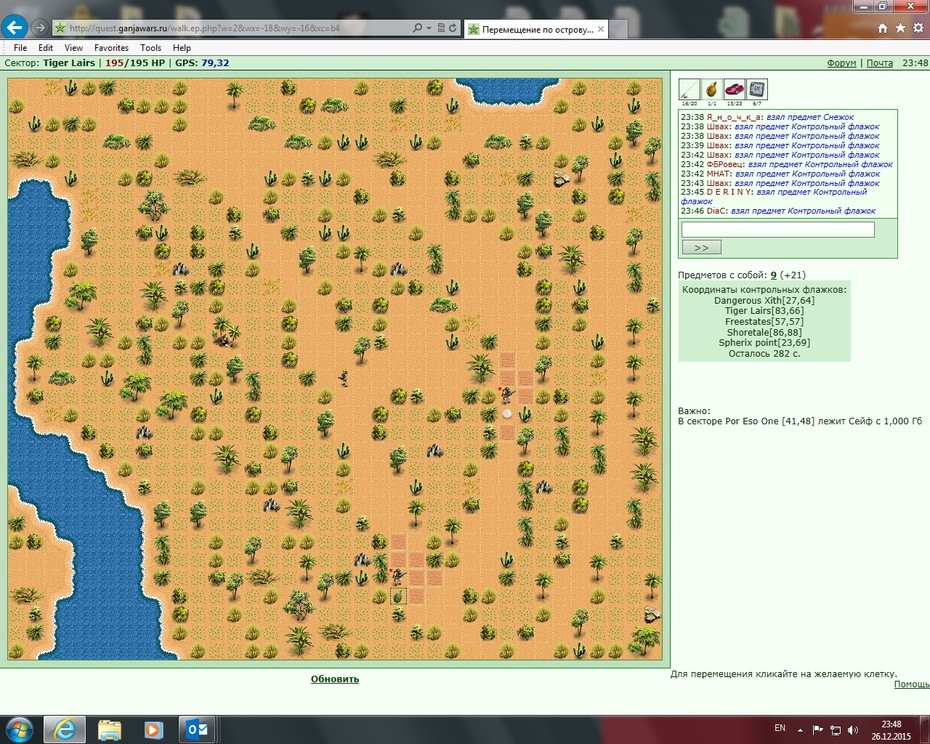Open the address bar autocomplete dropdown arrow
The height and width of the screenshot is (744, 930).
[428, 28]
